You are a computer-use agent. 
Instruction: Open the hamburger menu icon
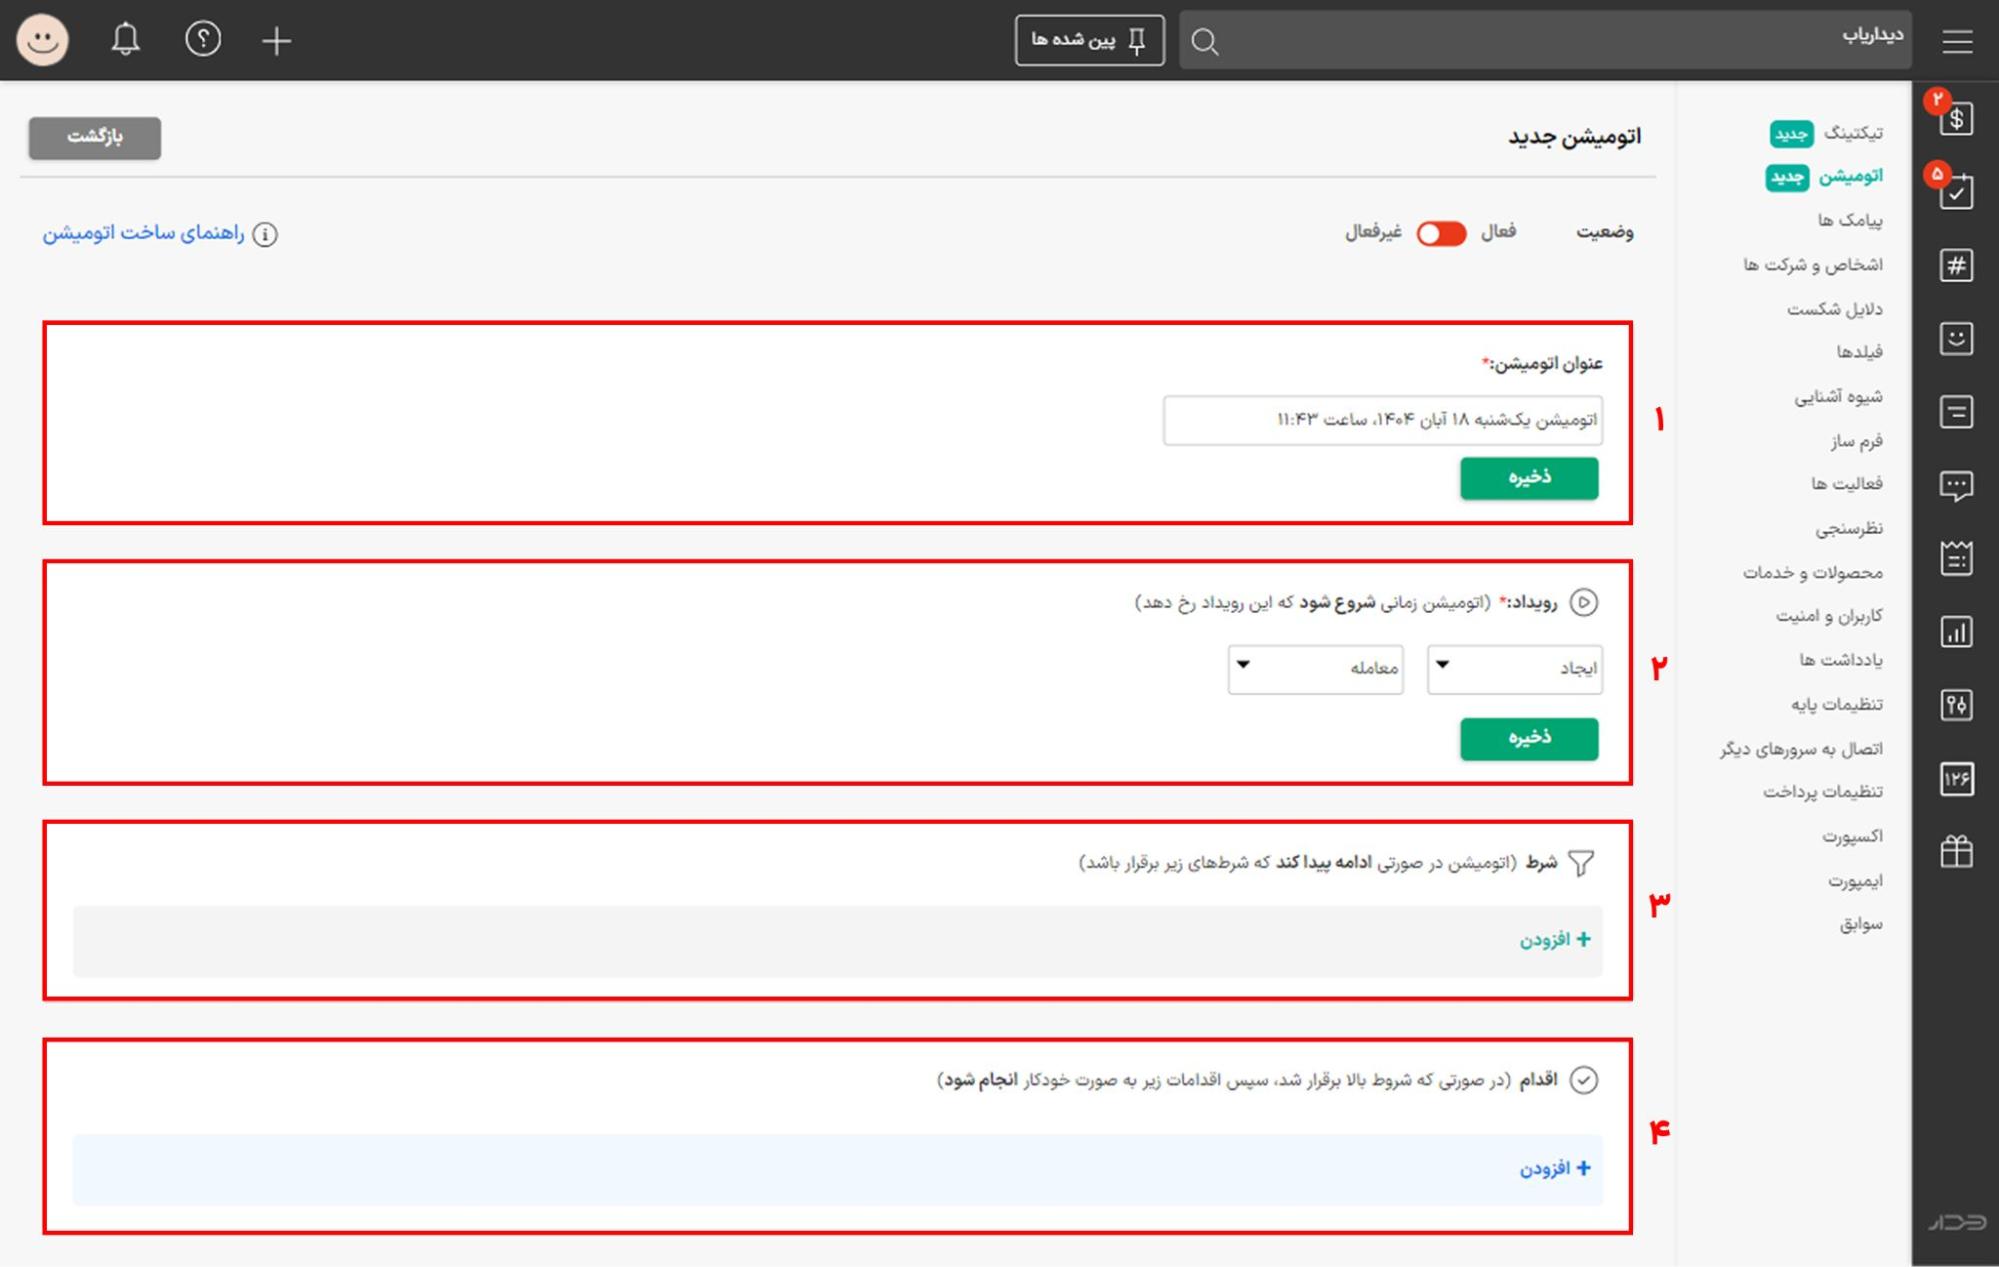click(x=1957, y=41)
